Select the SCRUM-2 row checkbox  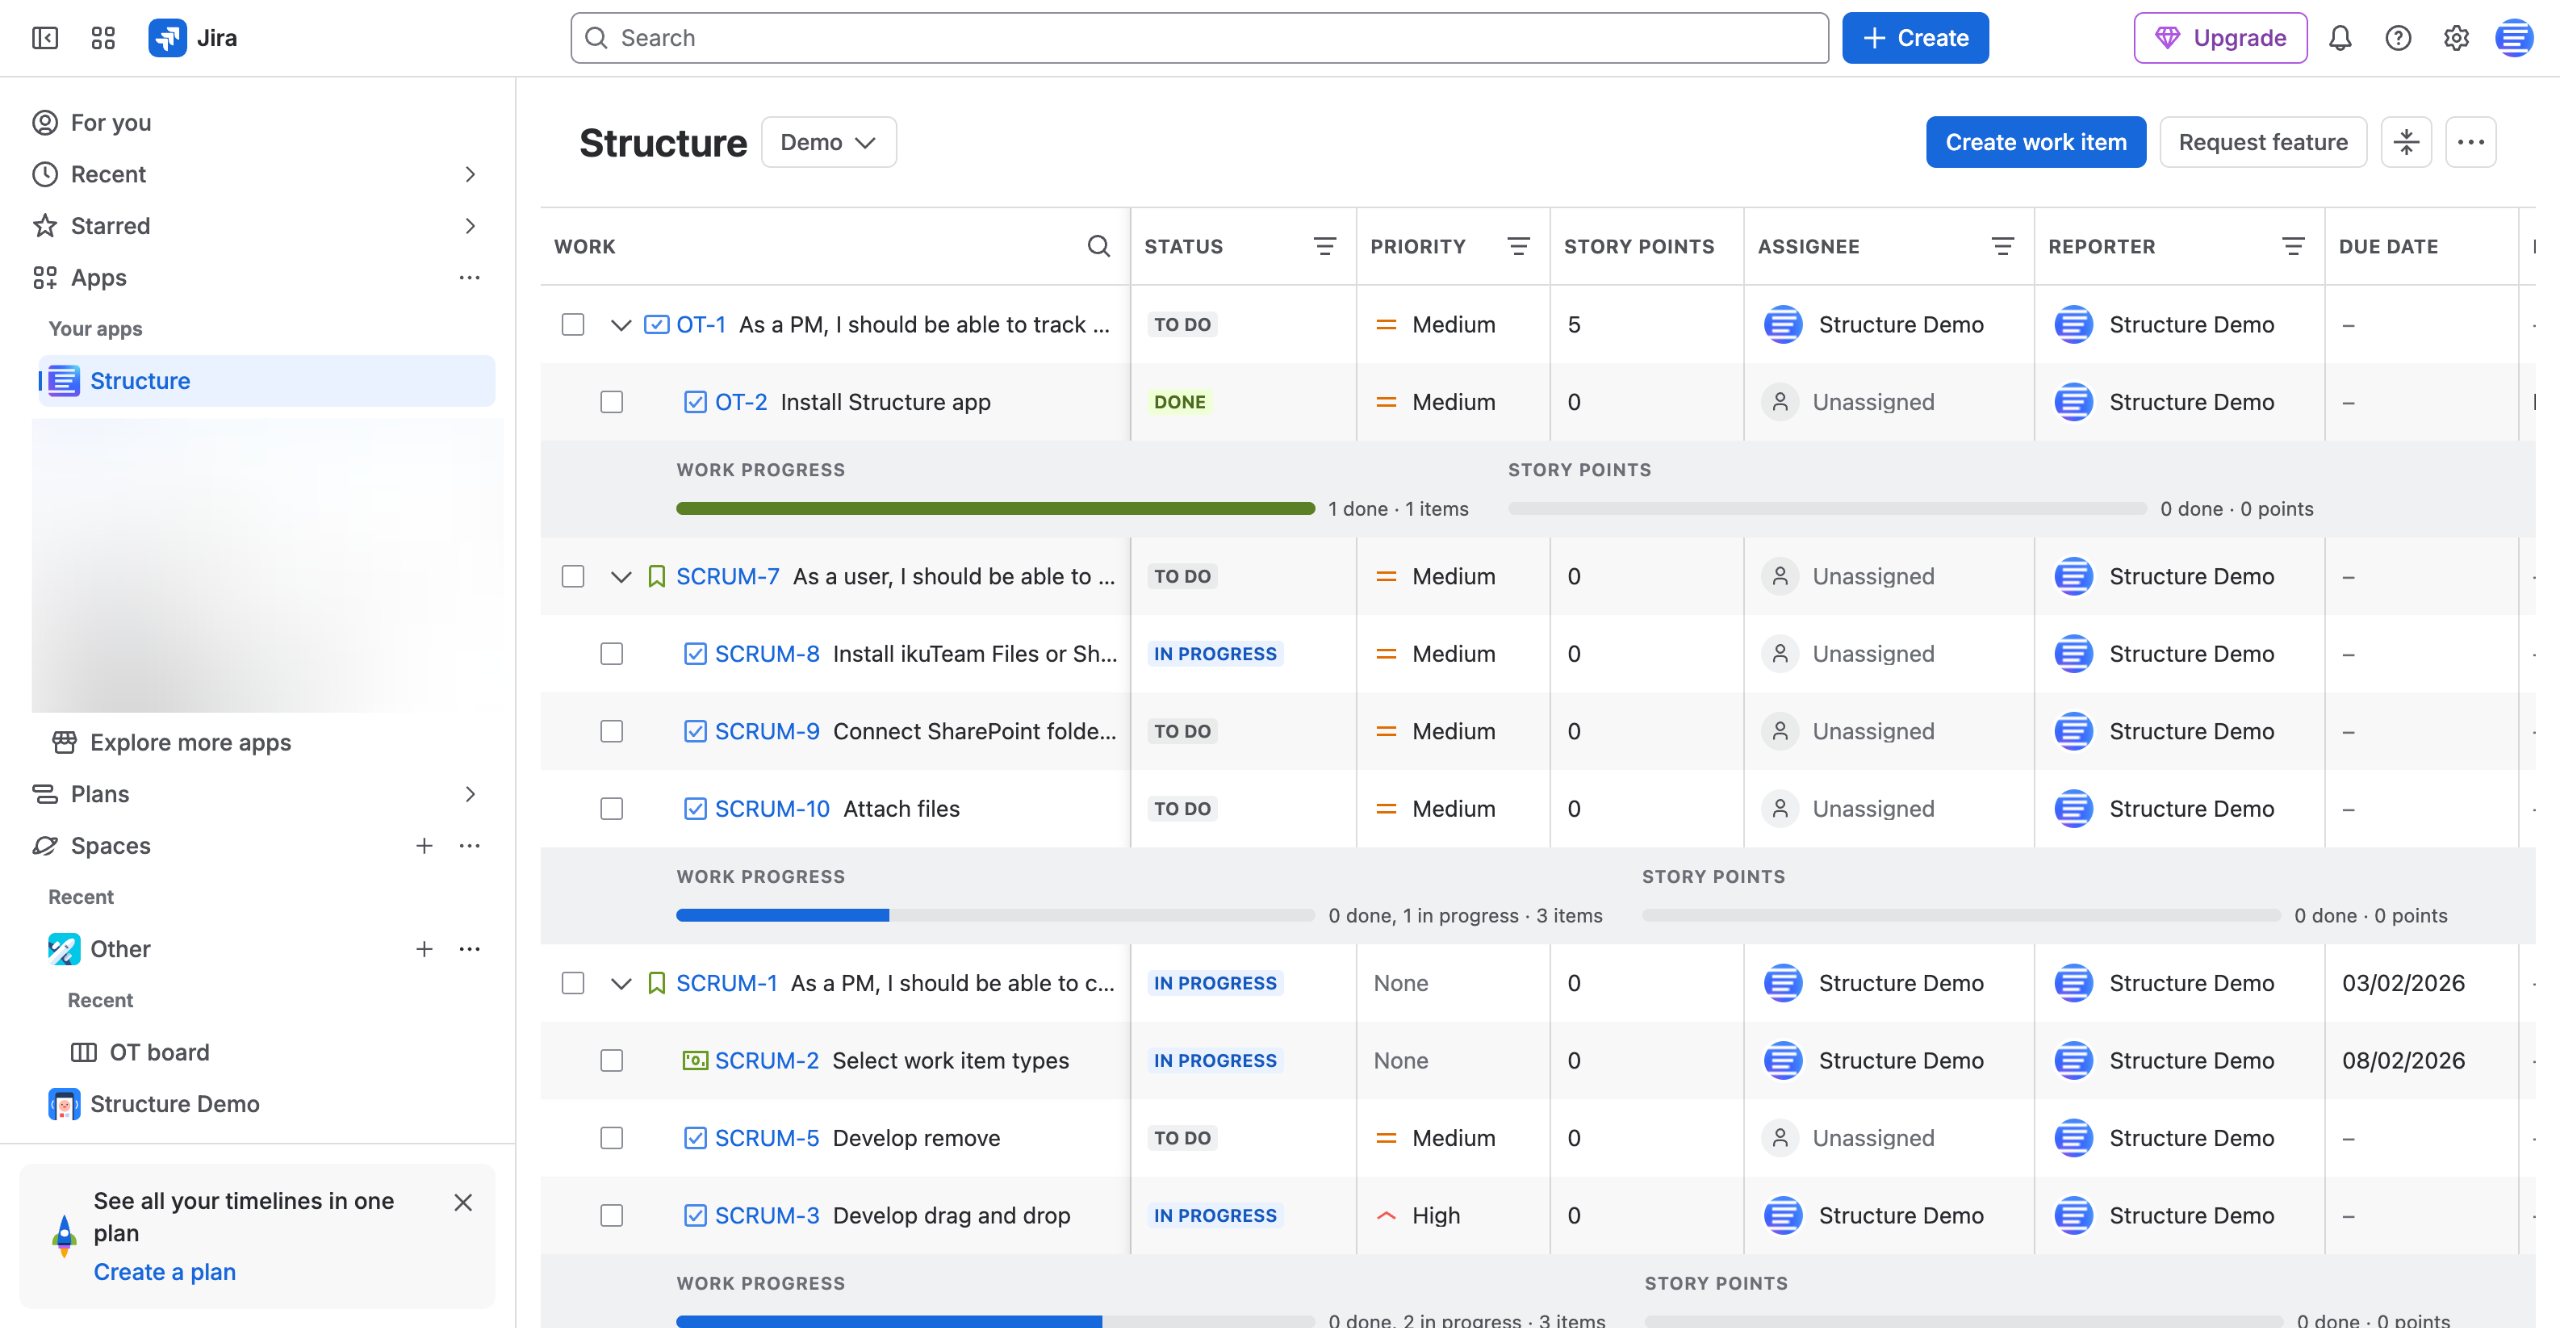pos(612,1061)
